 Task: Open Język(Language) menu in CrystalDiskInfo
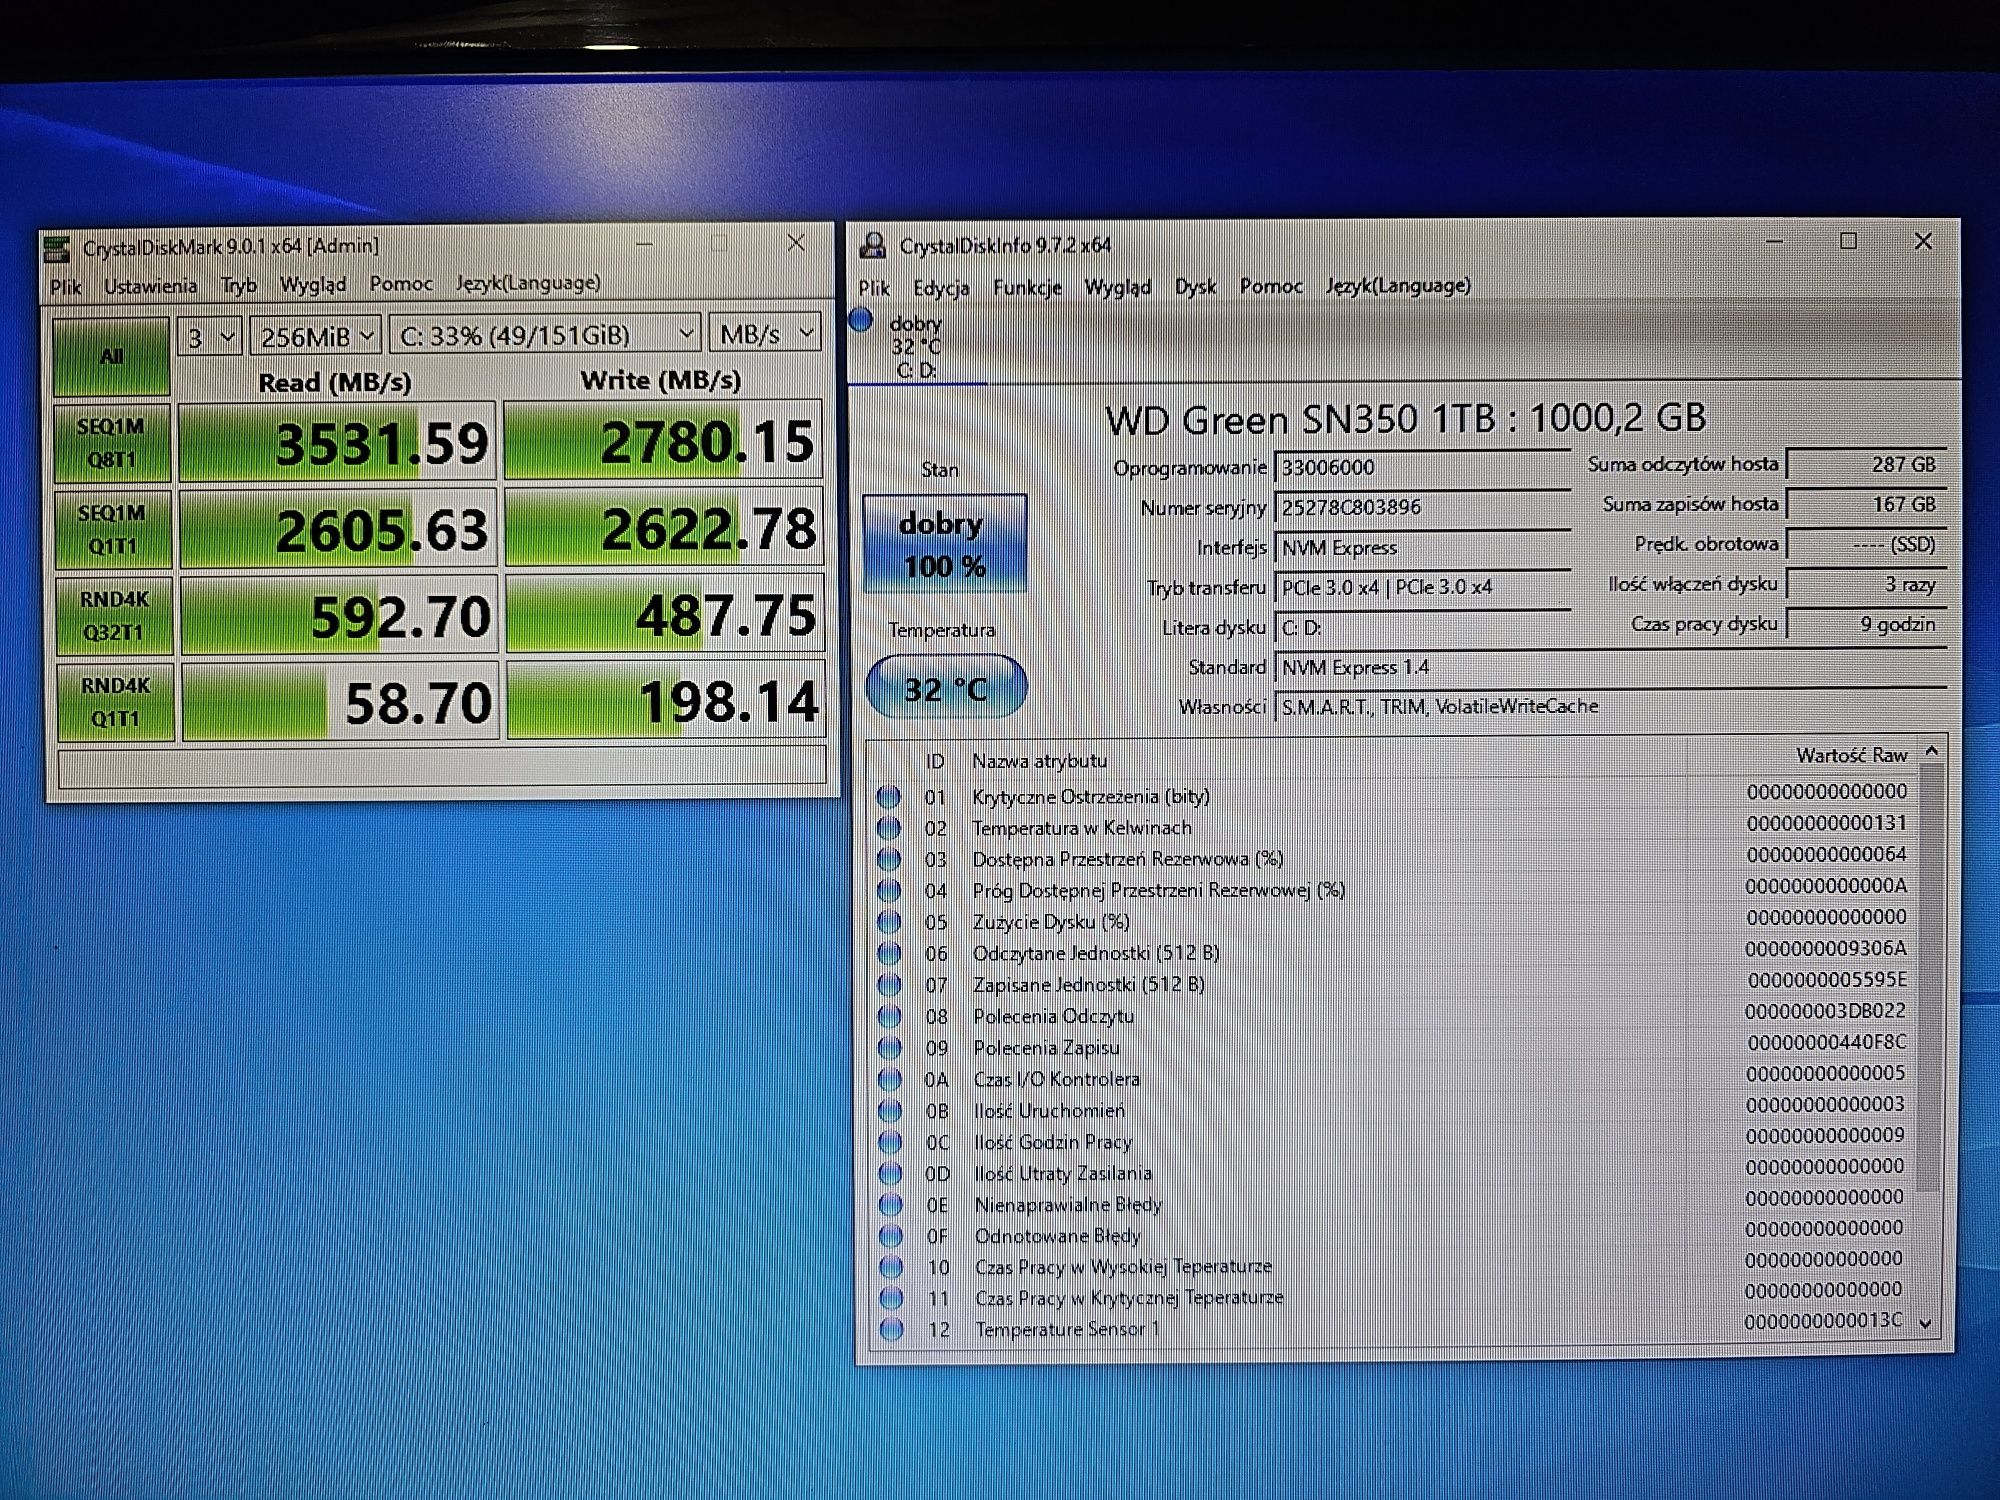pyautogui.click(x=1398, y=286)
